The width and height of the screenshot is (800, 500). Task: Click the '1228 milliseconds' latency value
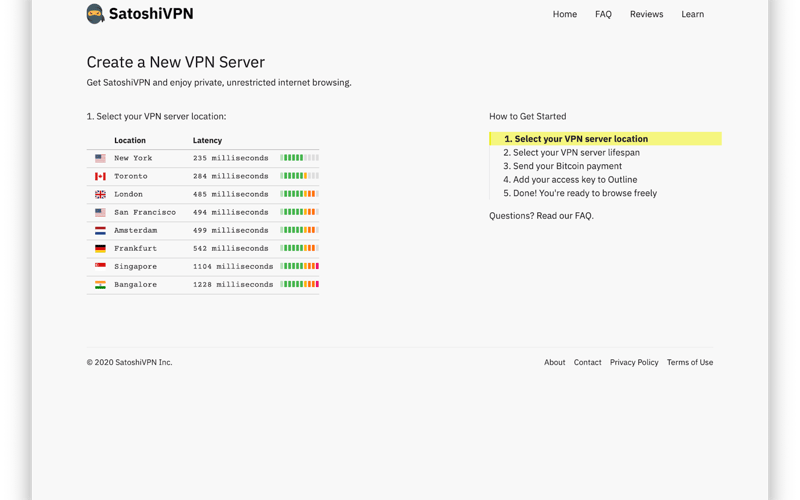[233, 285]
